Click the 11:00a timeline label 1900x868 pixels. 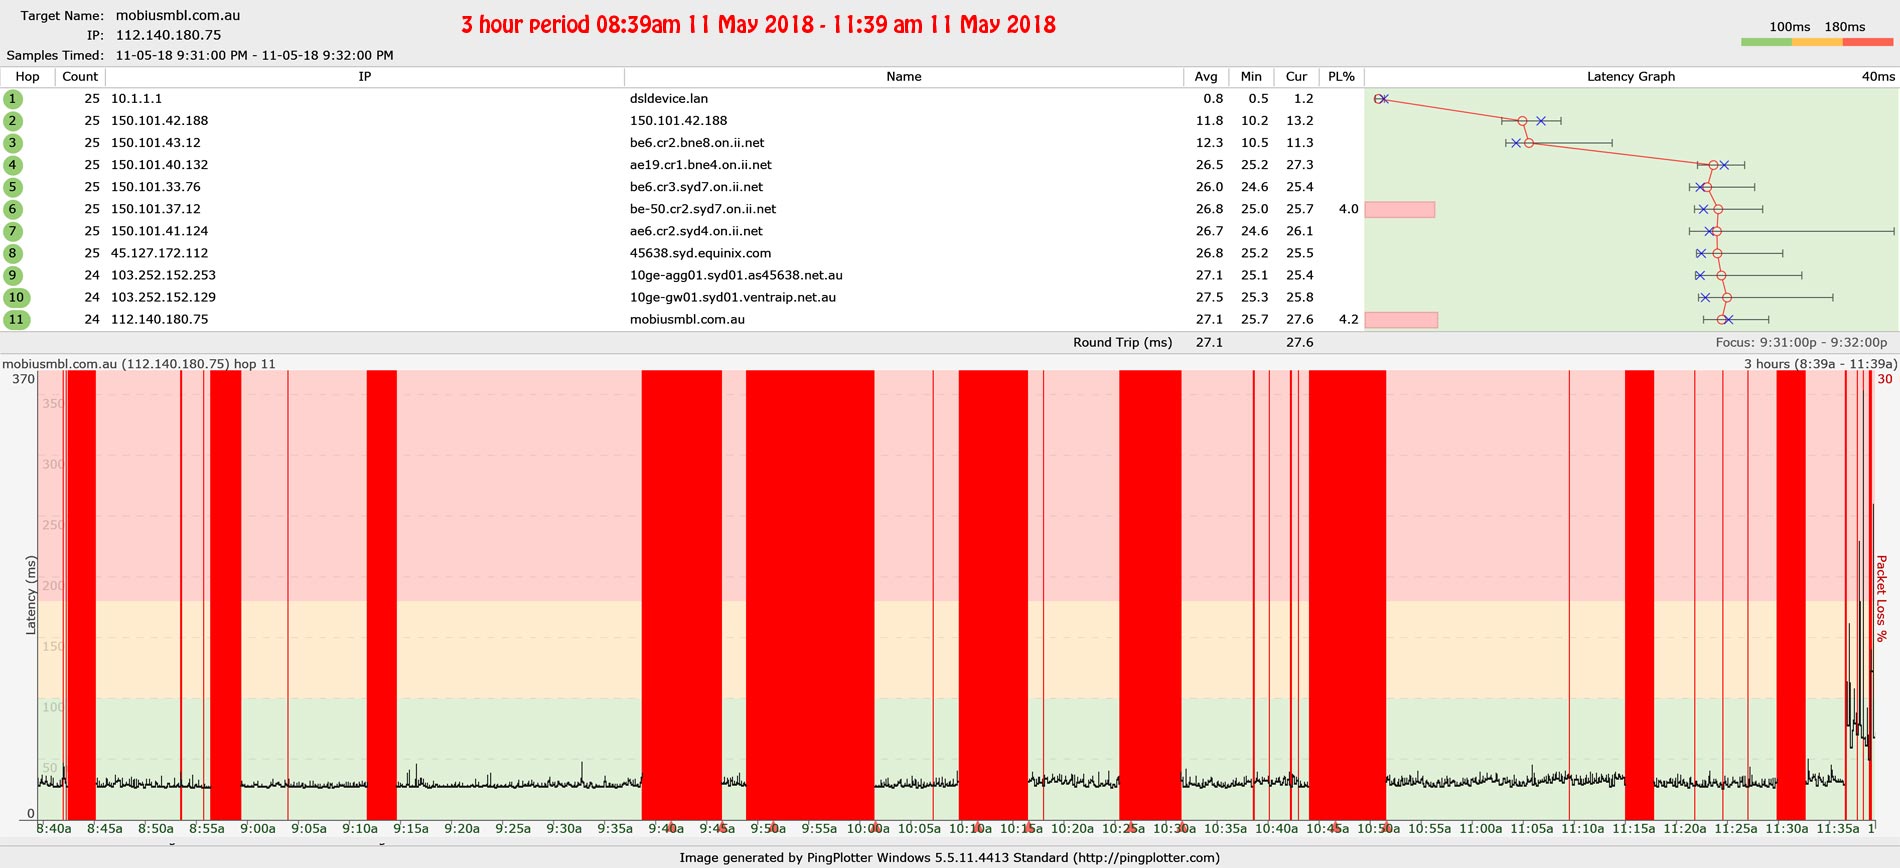[x=1480, y=828]
